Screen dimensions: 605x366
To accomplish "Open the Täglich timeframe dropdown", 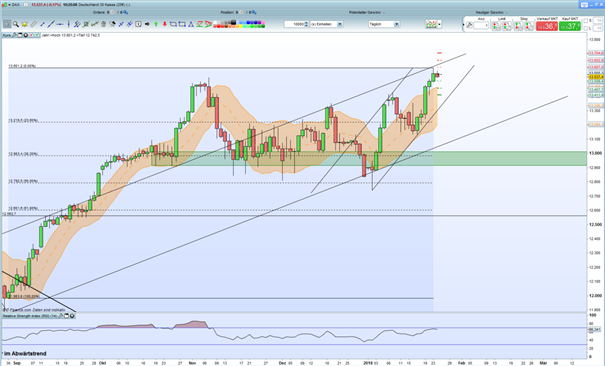I will click(396, 24).
